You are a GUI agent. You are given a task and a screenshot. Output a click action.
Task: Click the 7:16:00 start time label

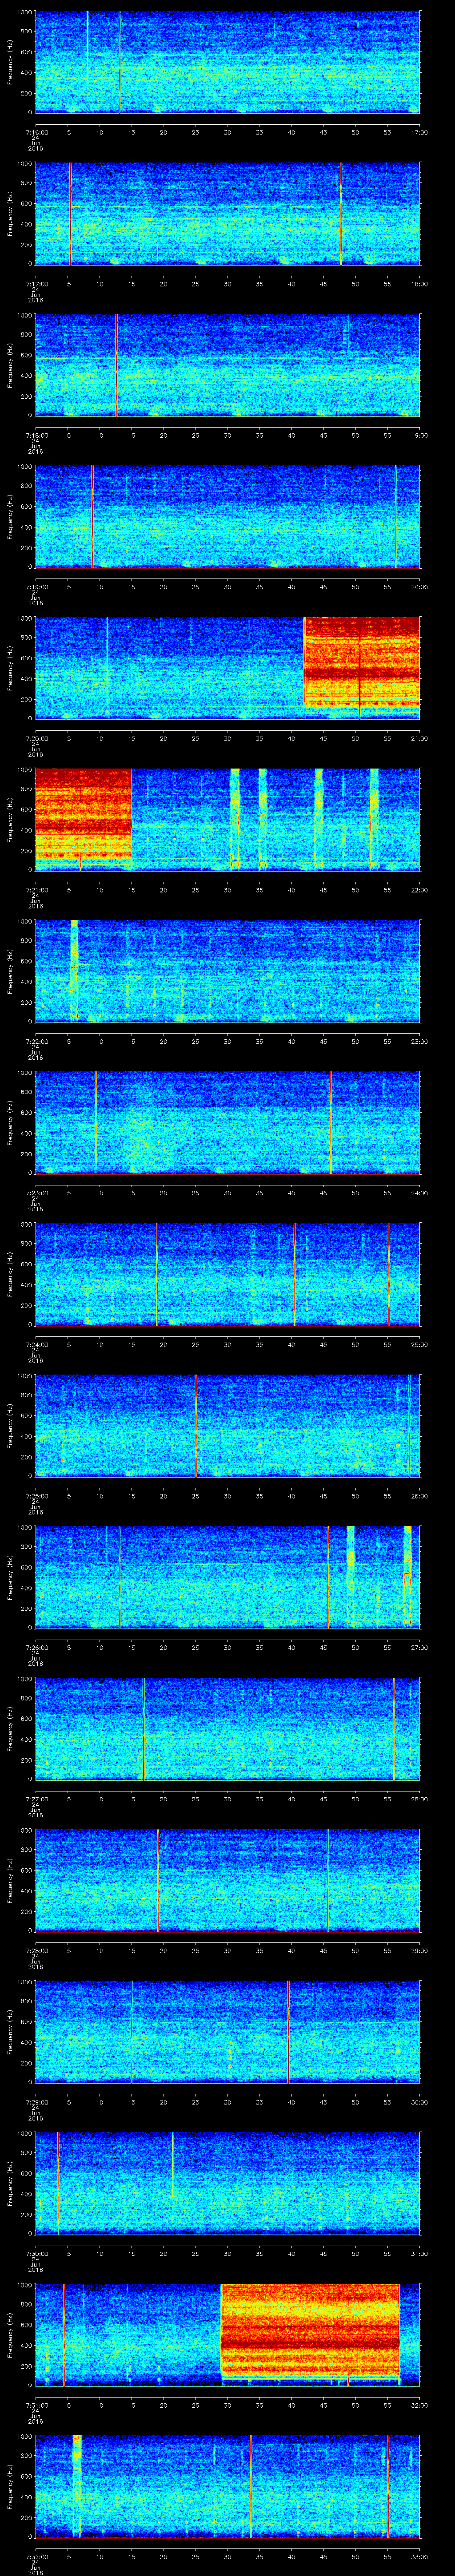(36, 132)
